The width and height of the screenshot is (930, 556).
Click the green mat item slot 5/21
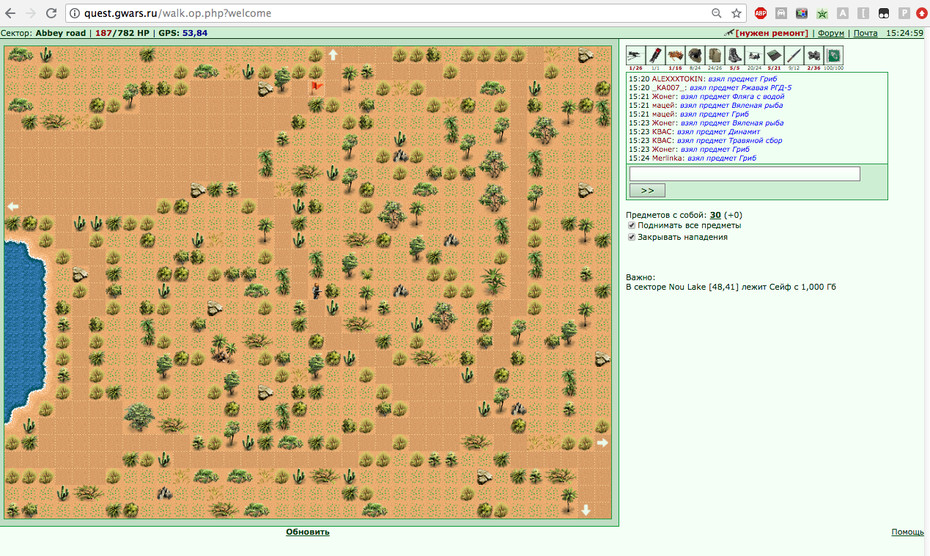[774, 56]
